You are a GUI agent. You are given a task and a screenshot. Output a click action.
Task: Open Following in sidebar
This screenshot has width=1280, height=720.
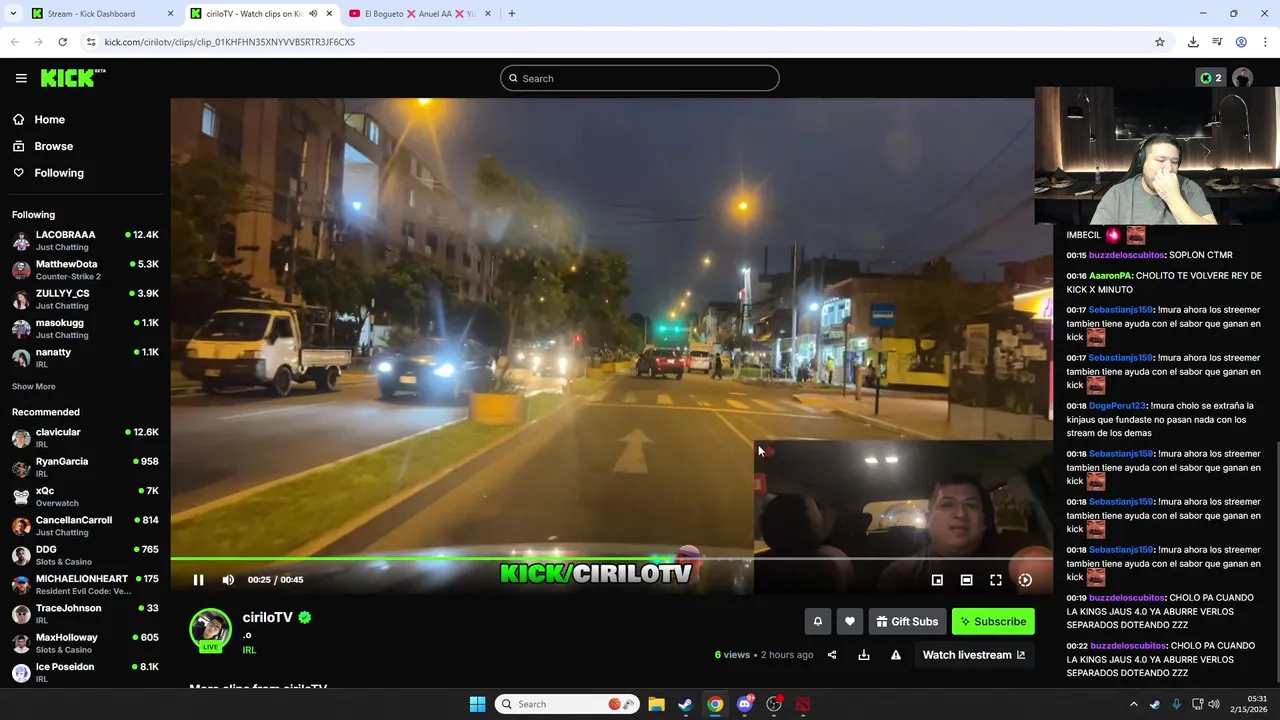point(59,173)
